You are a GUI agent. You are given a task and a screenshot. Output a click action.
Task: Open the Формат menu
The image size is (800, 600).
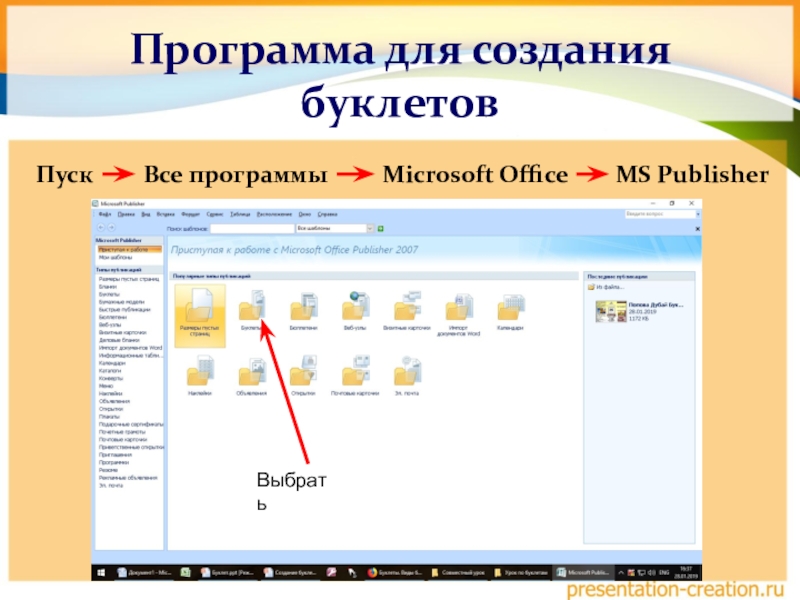tap(191, 214)
